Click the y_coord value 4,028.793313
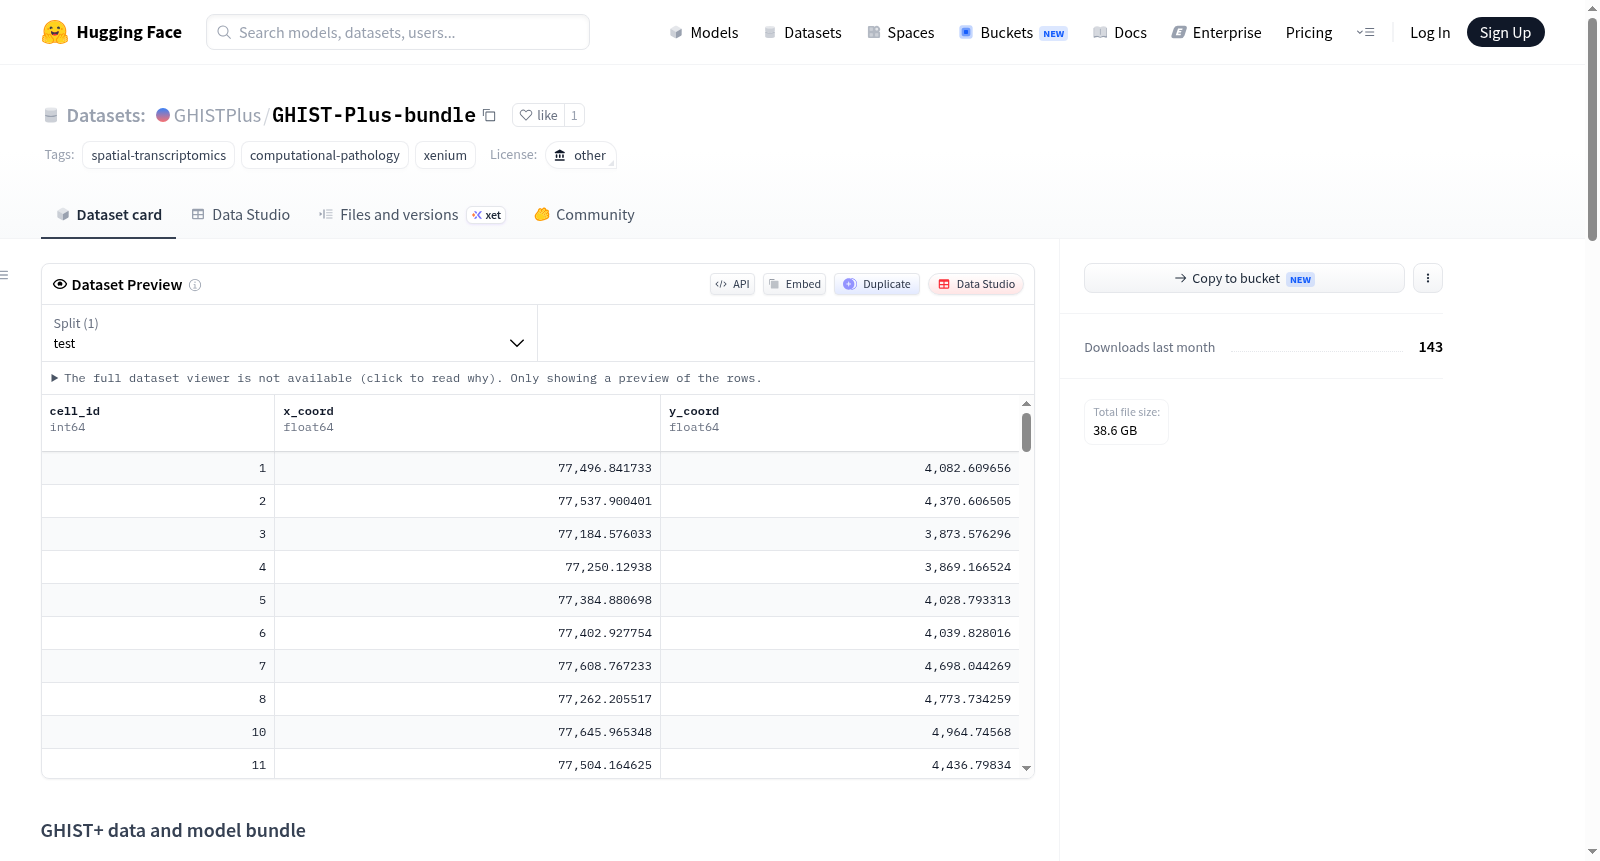Image resolution: width=1600 pixels, height=861 pixels. pos(968,600)
